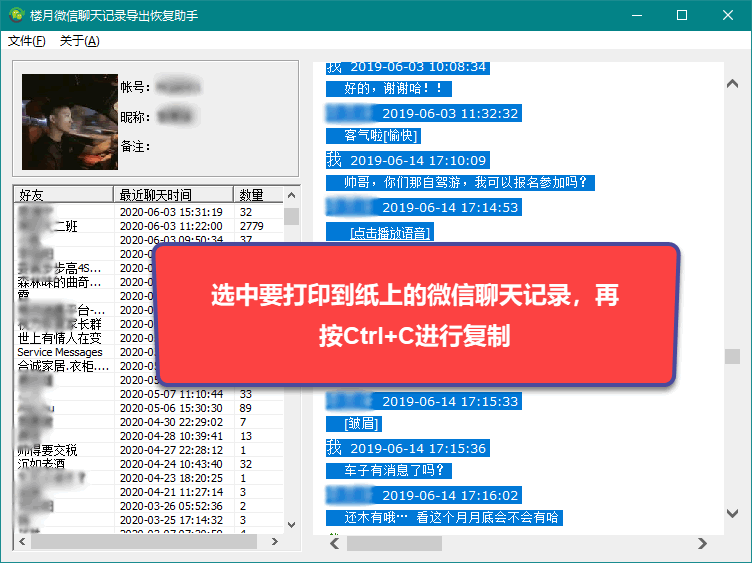Click timestamp 2019-06-14 17:16:02
The height and width of the screenshot is (563, 752).
[x=450, y=495]
